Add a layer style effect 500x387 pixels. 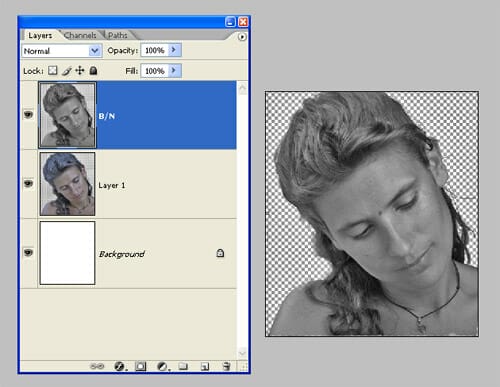[120, 366]
